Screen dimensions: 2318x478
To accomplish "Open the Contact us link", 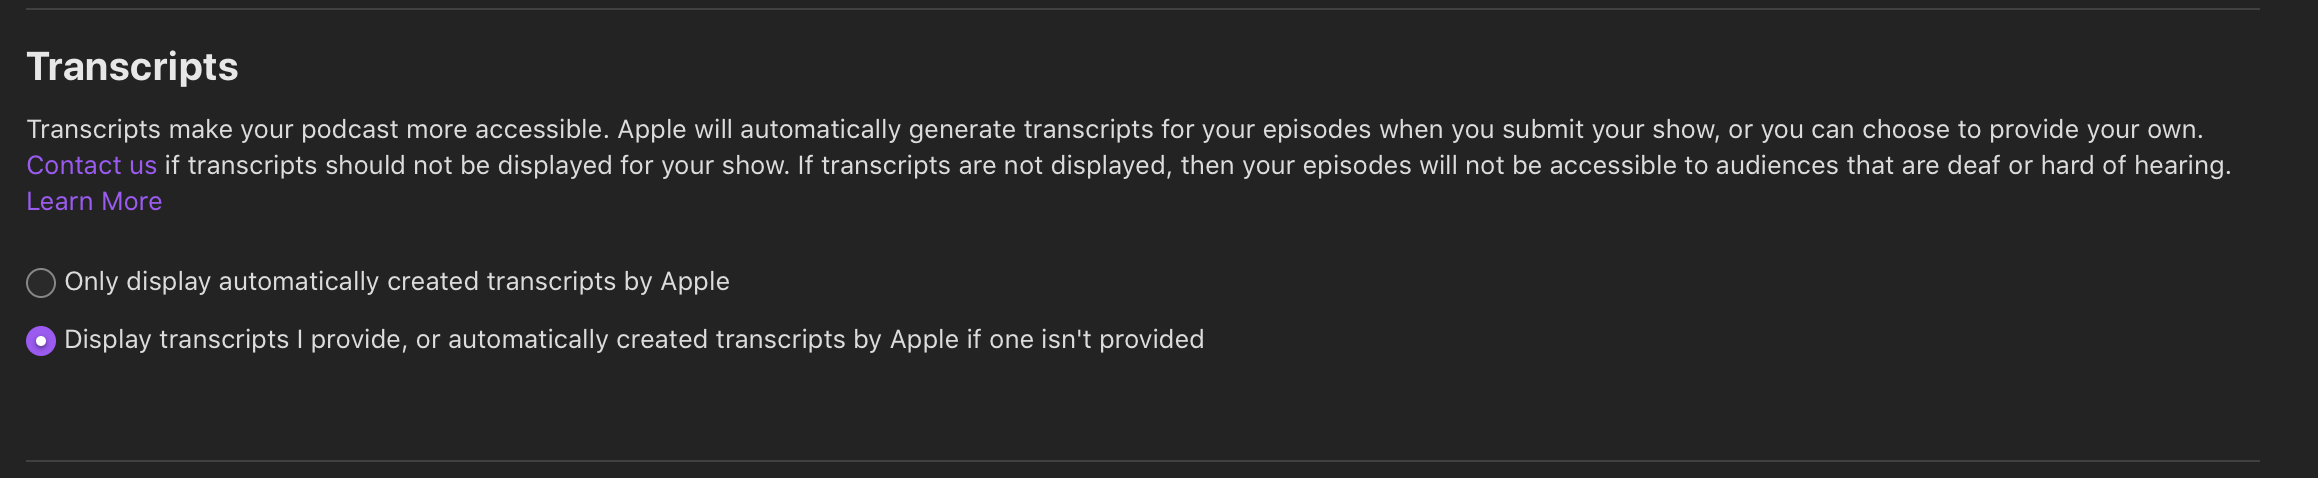I will click(91, 165).
